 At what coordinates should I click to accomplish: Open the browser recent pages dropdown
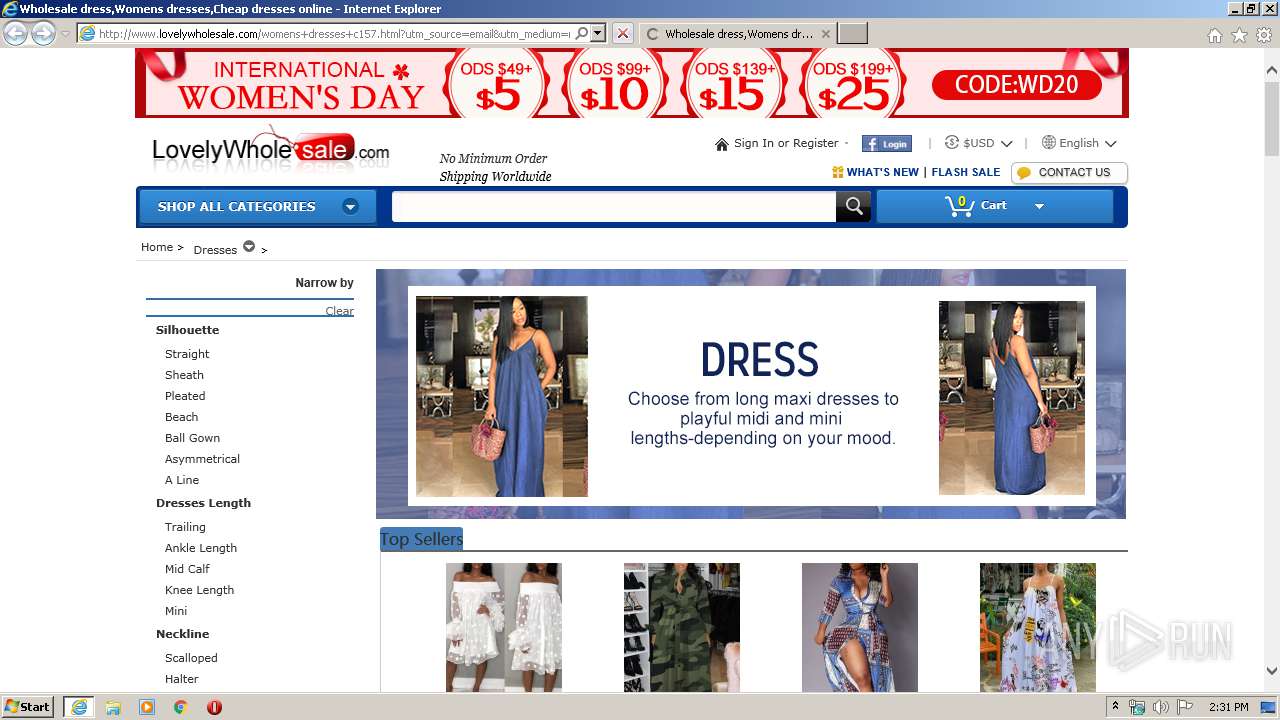(65, 34)
